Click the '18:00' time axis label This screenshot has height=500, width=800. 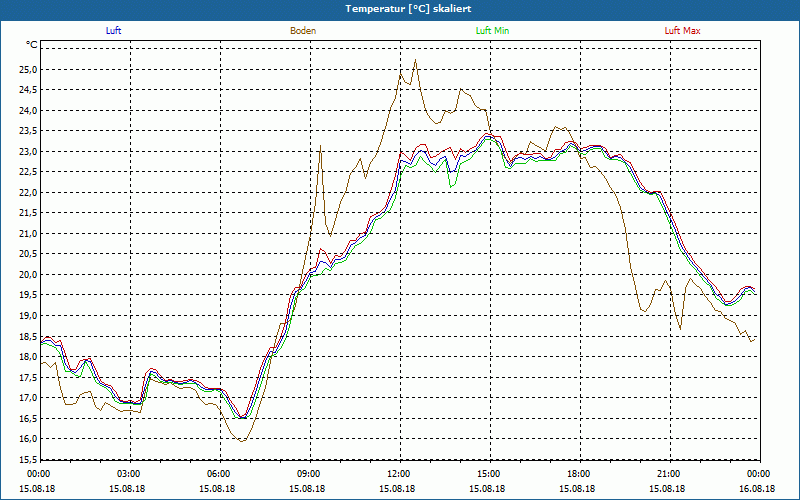[578, 474]
